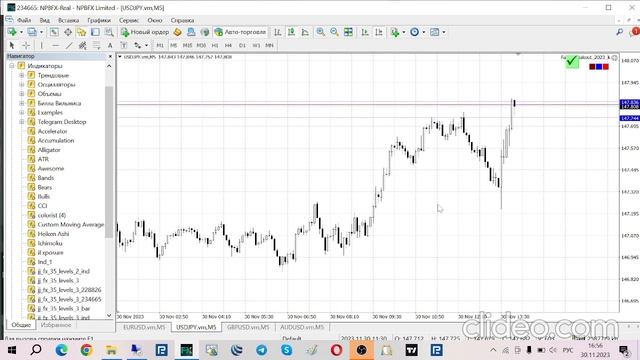This screenshot has height=360, width=640.
Task: Open the Profiles toolbar icon
Action: coord(32,32)
